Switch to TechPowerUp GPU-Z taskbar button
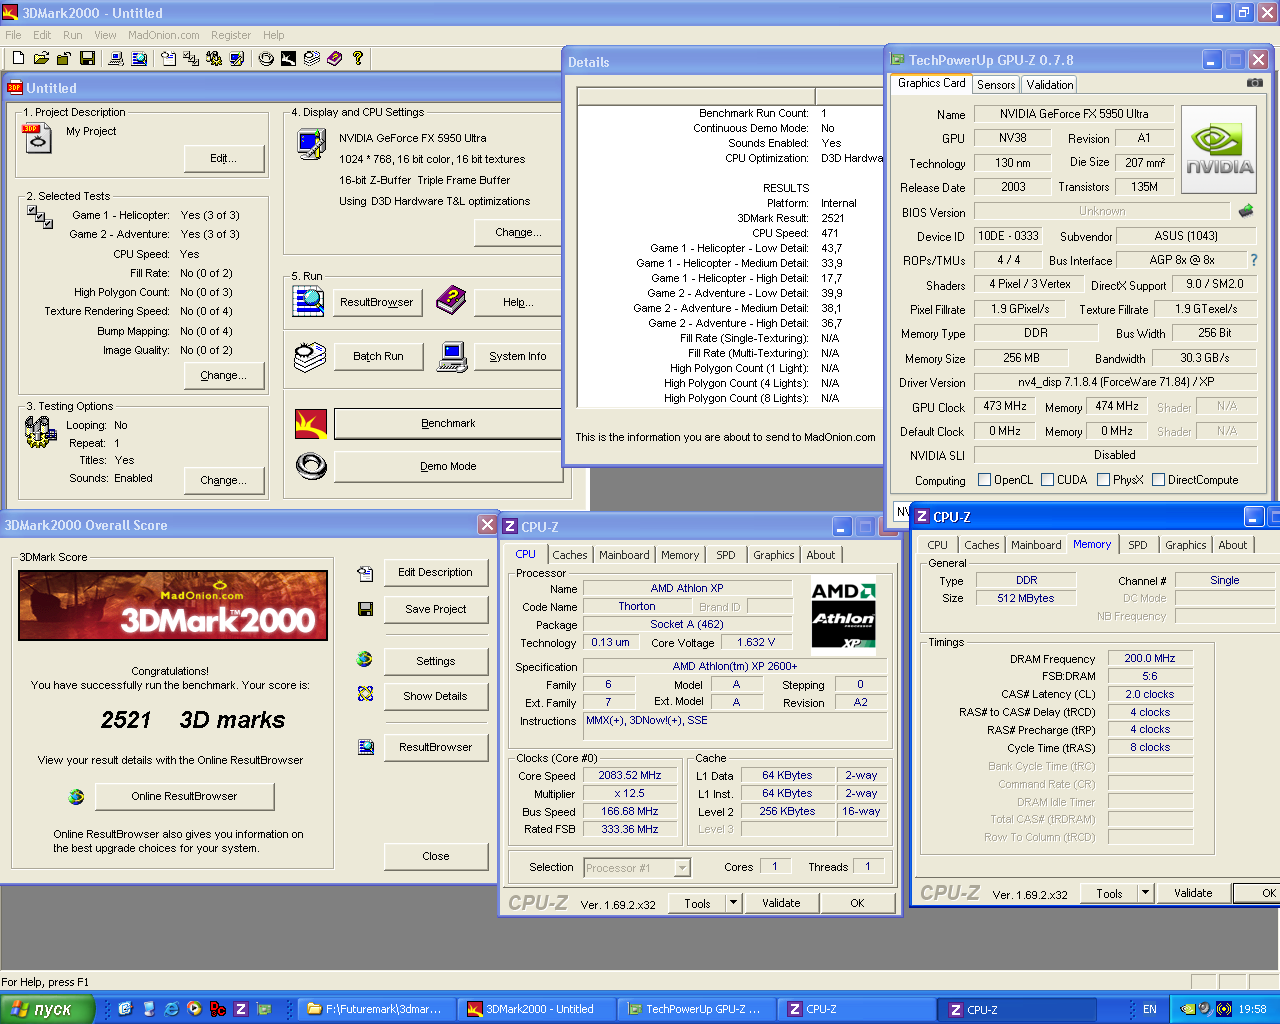1280x1024 pixels. (697, 1009)
